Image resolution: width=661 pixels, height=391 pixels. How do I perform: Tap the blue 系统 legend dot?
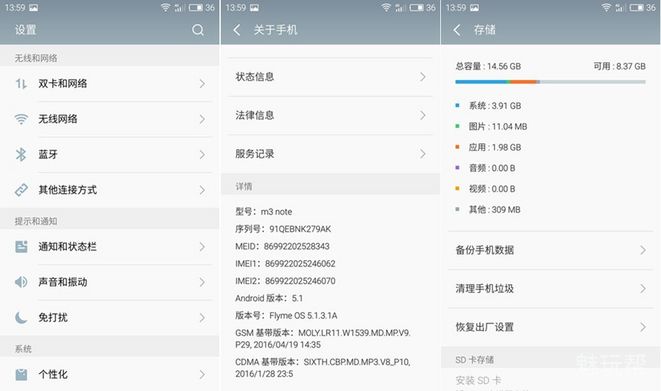tap(457, 105)
